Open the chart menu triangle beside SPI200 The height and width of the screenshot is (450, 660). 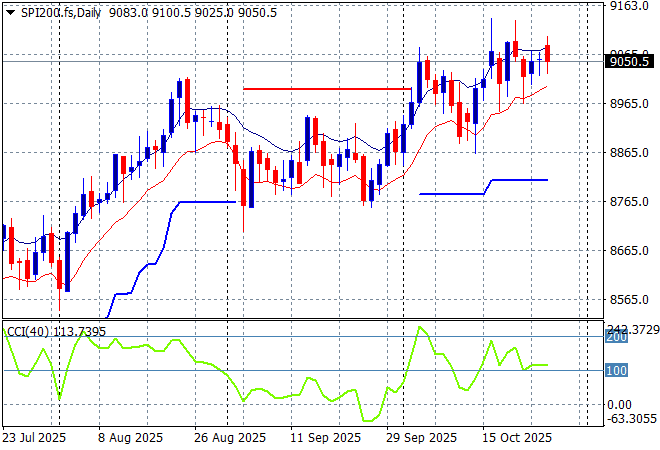click(11, 13)
